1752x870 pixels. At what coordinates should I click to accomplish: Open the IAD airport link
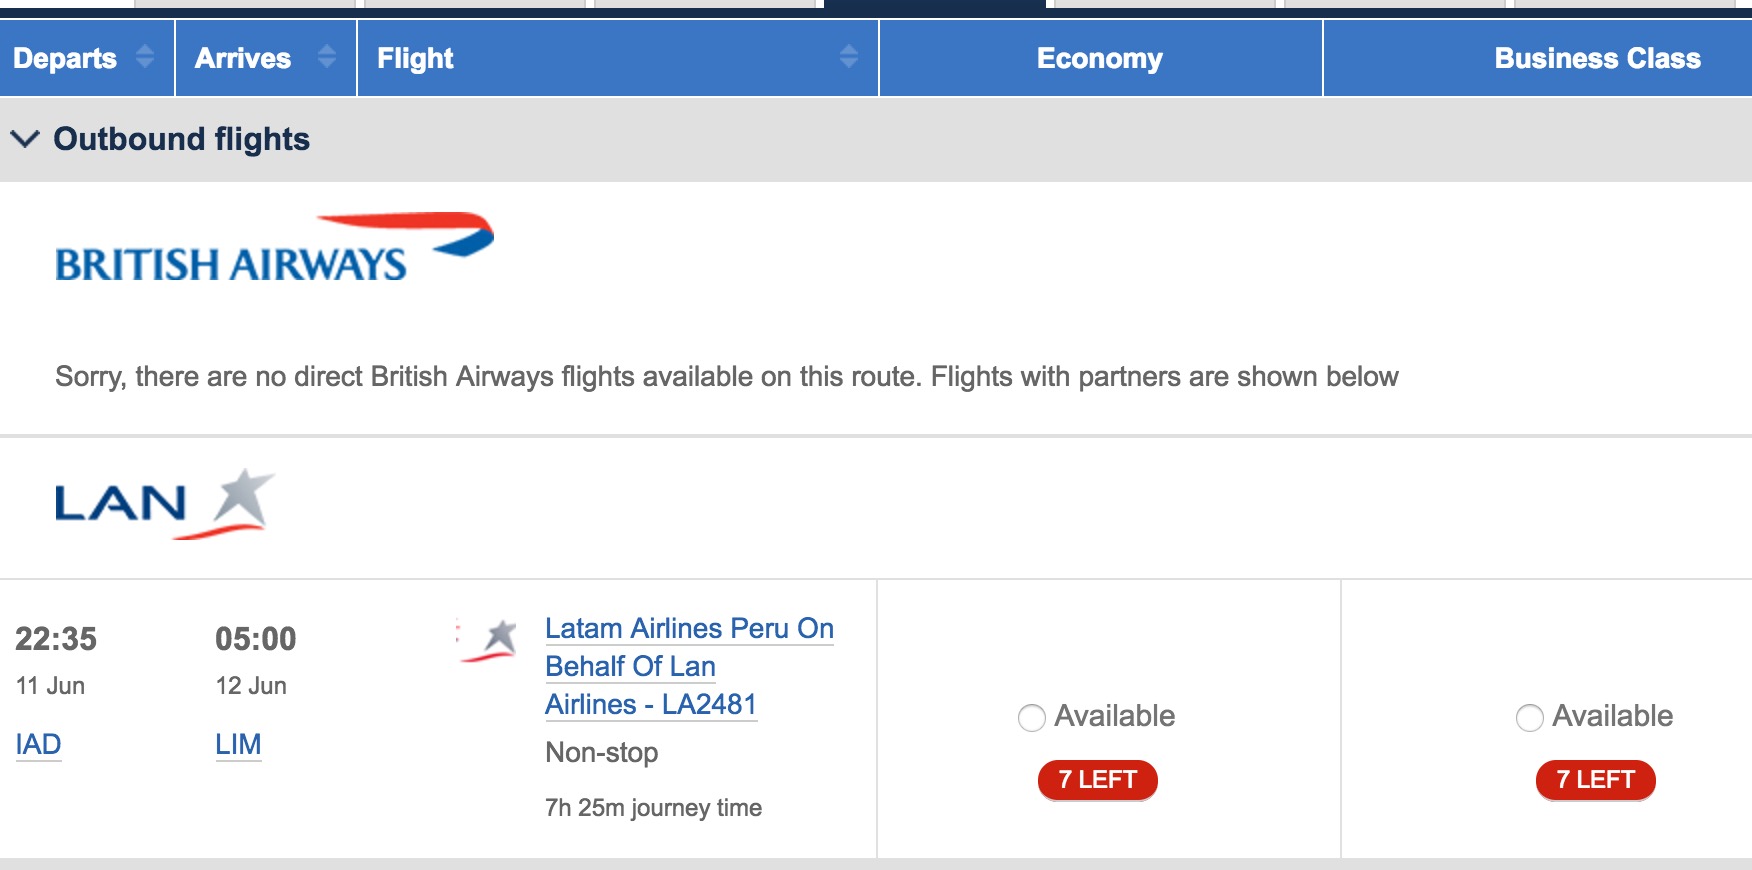(39, 744)
